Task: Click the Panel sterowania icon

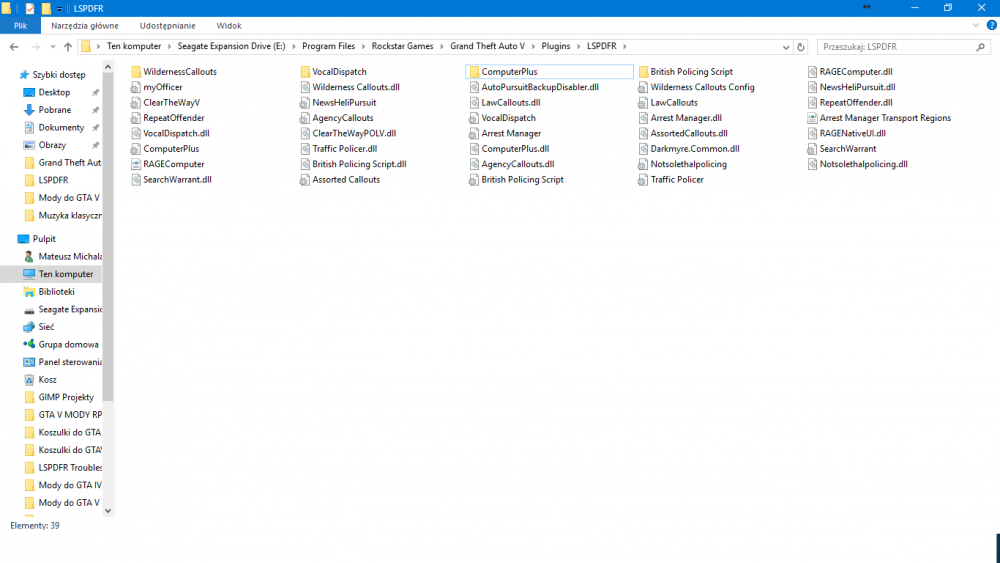Action: (29, 362)
